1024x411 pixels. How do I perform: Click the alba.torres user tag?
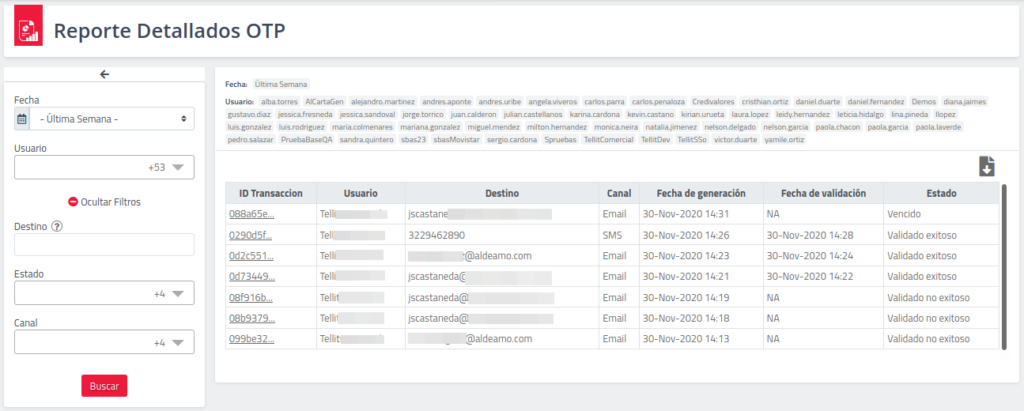point(279,102)
